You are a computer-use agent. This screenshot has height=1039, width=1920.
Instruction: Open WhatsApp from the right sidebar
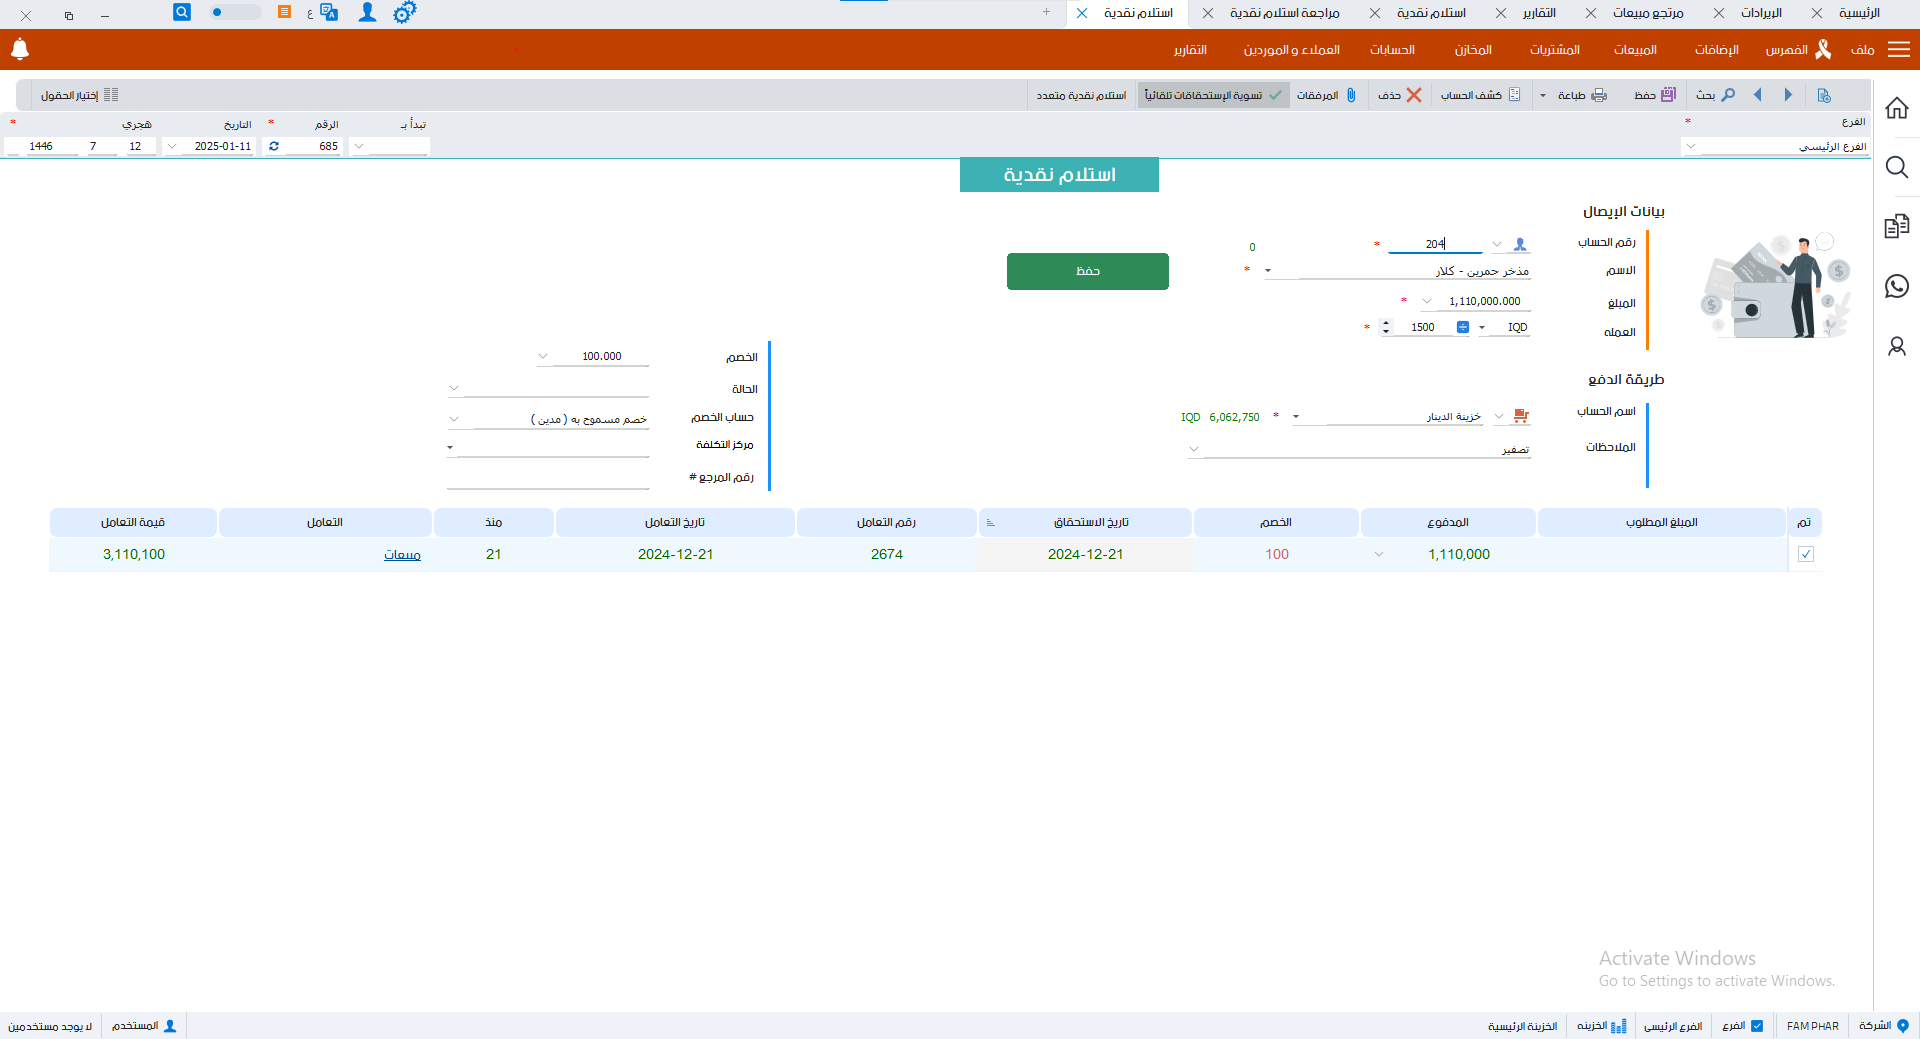click(1896, 286)
